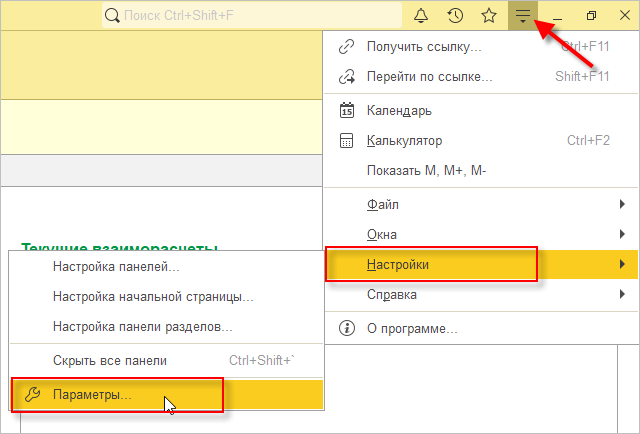Choose Перейти по ссылке menu entry
This screenshot has width=640, height=434.
[x=430, y=76]
